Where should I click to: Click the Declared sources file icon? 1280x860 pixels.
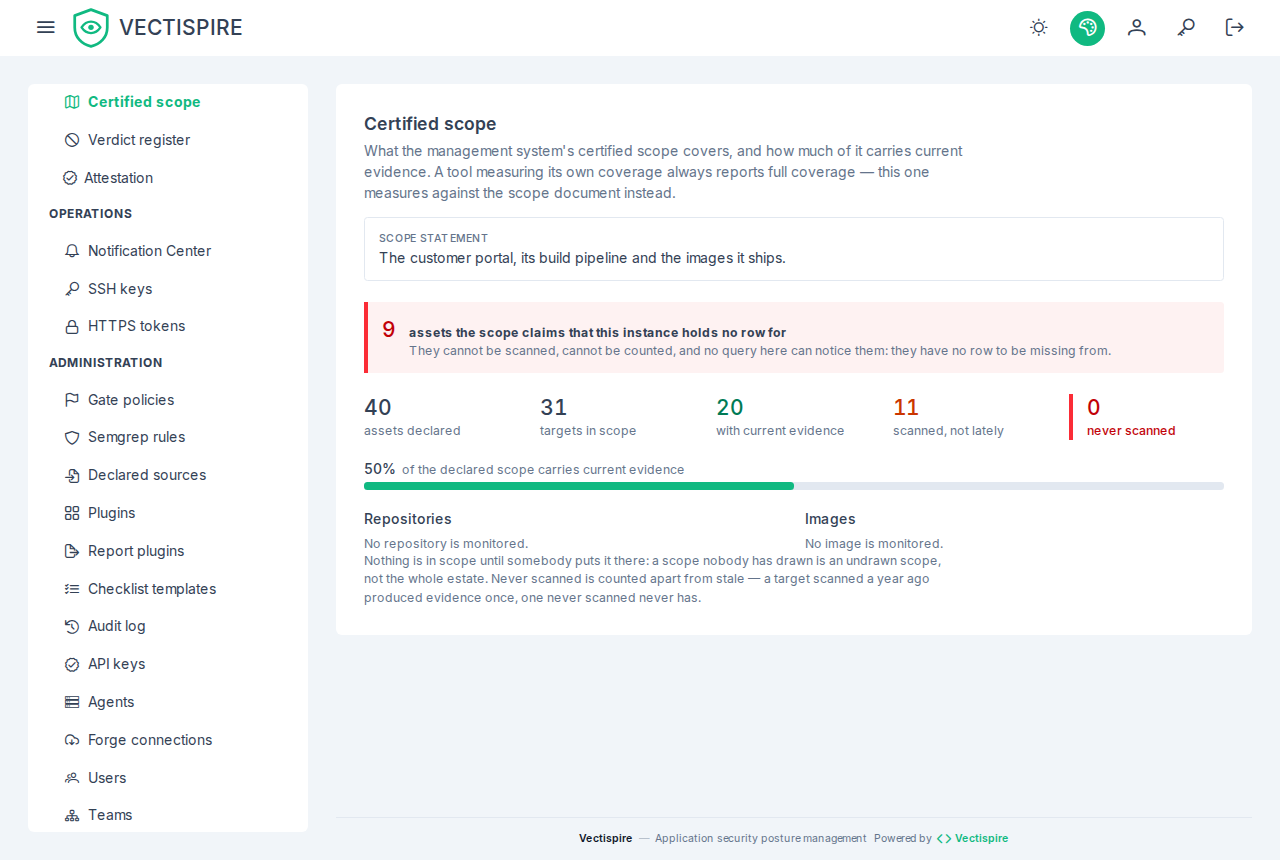click(72, 475)
